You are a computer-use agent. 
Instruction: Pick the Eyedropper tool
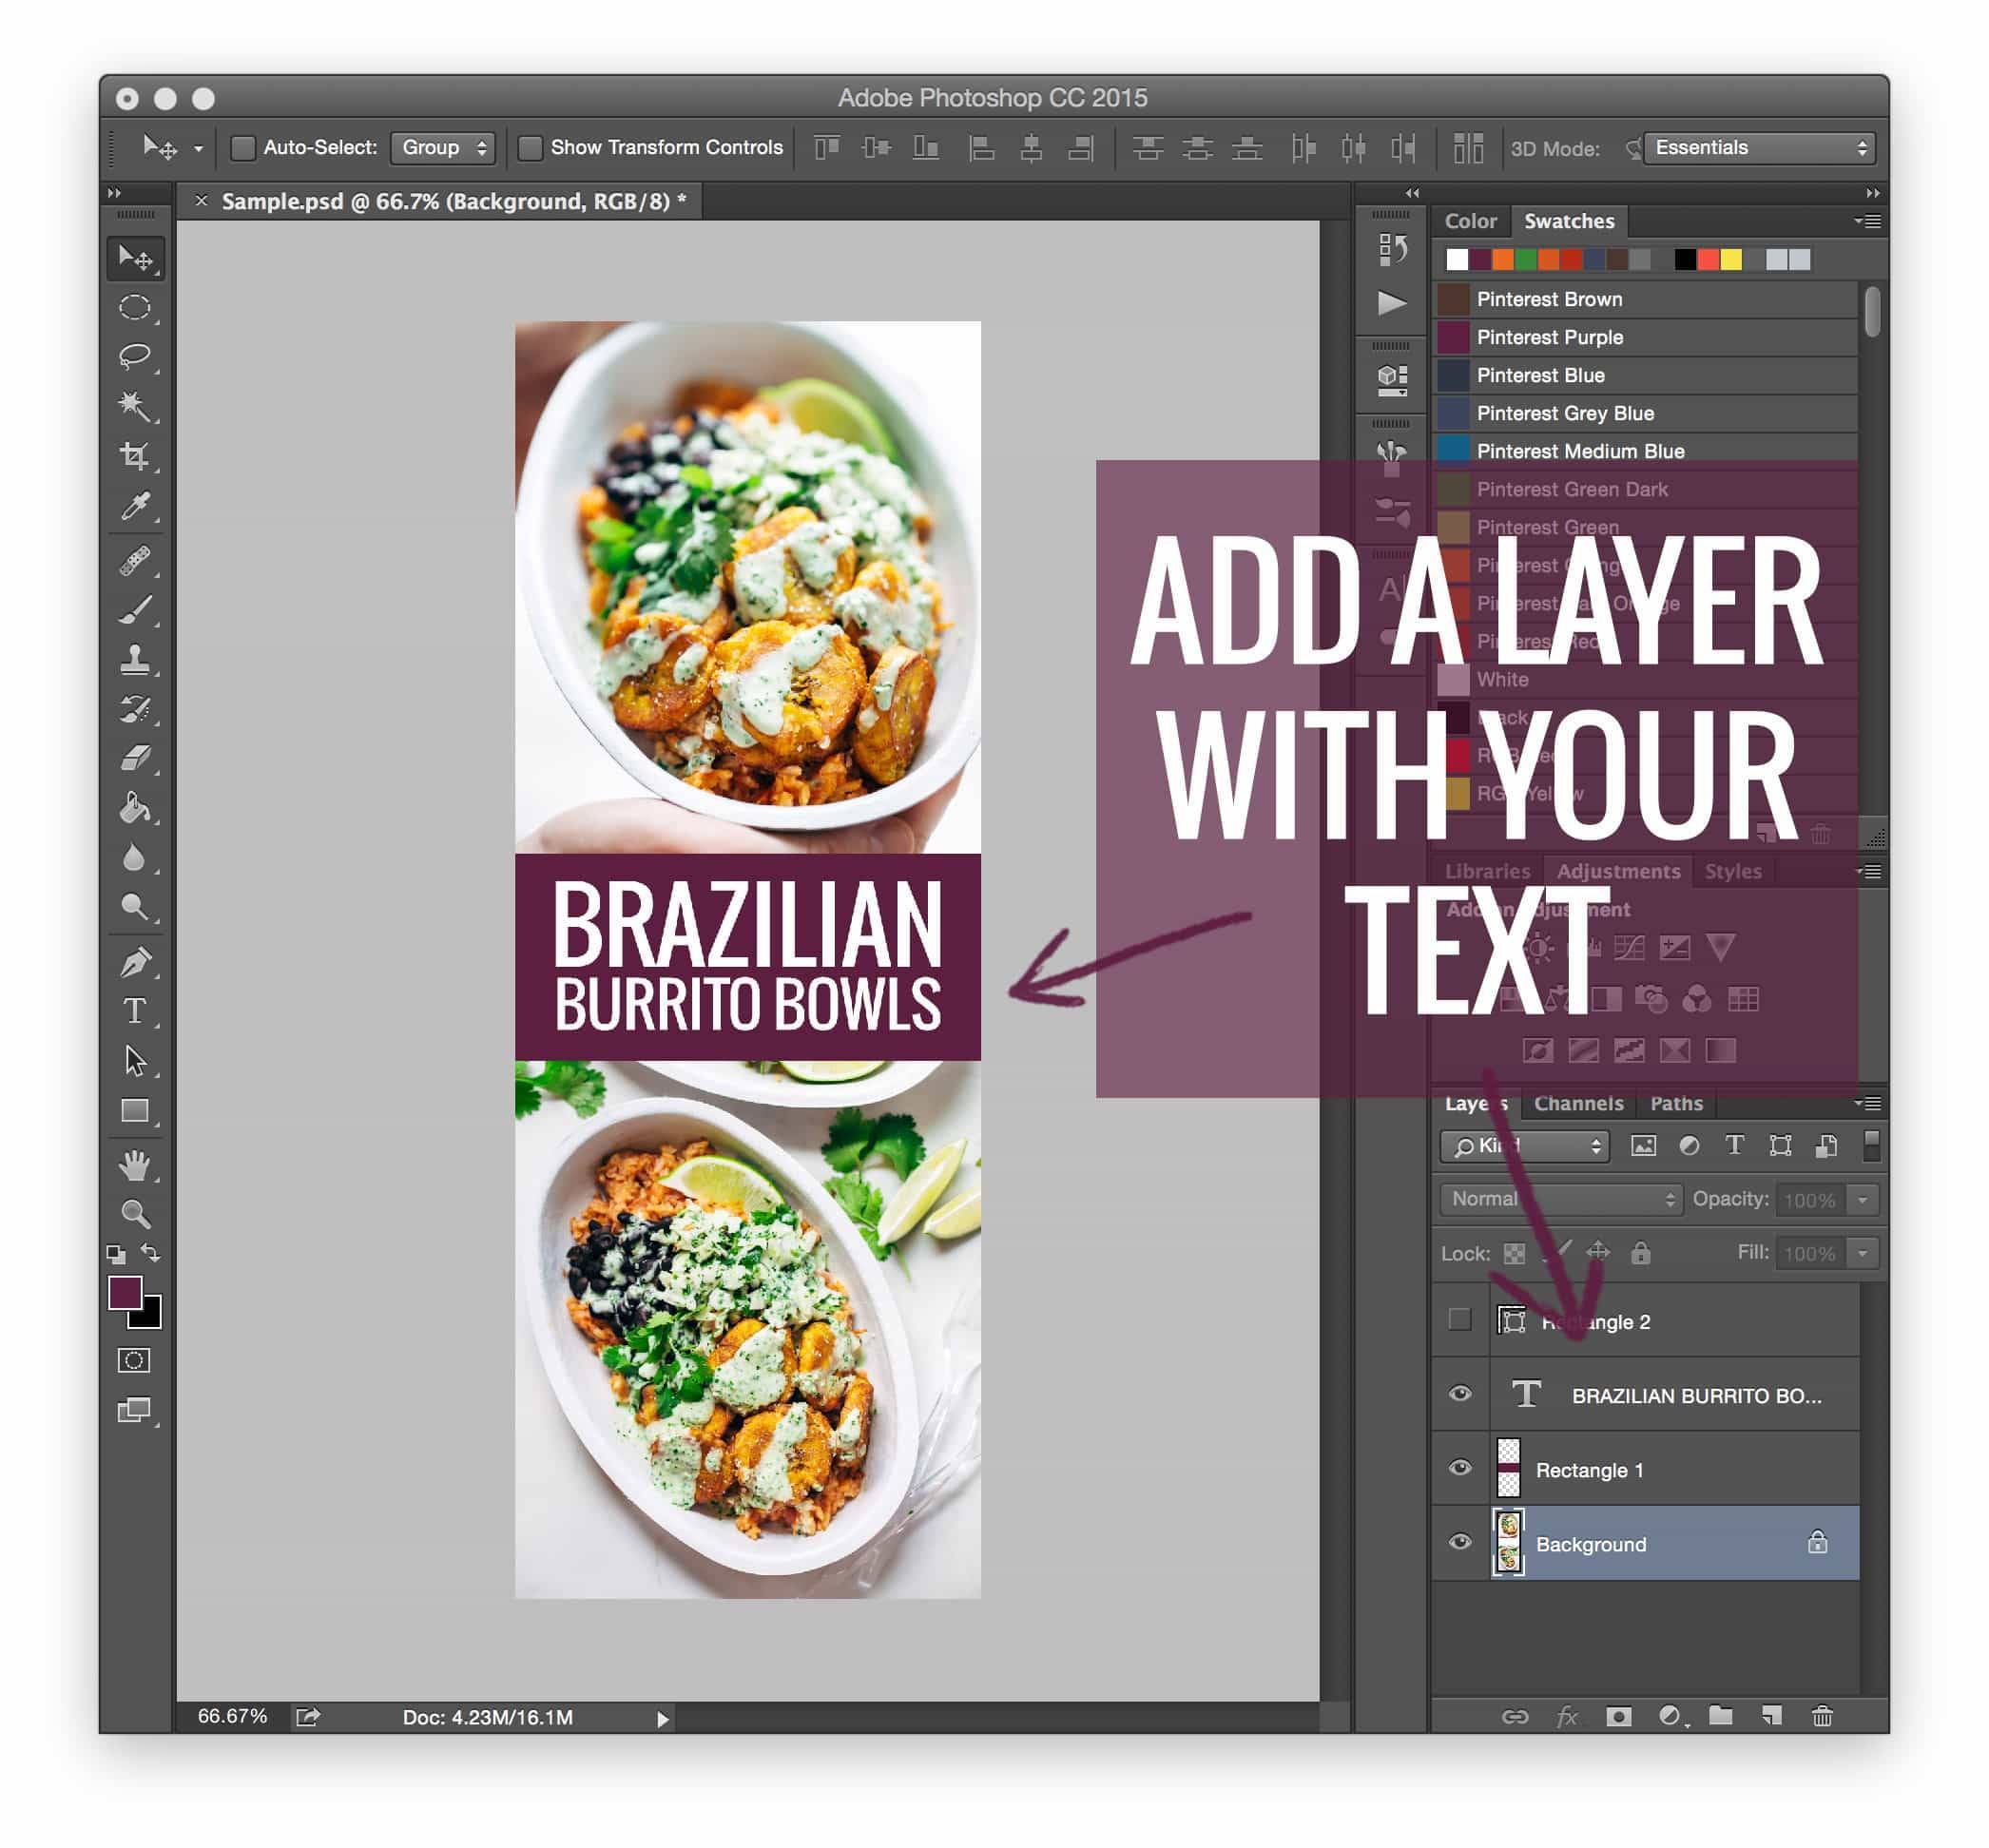[x=134, y=507]
